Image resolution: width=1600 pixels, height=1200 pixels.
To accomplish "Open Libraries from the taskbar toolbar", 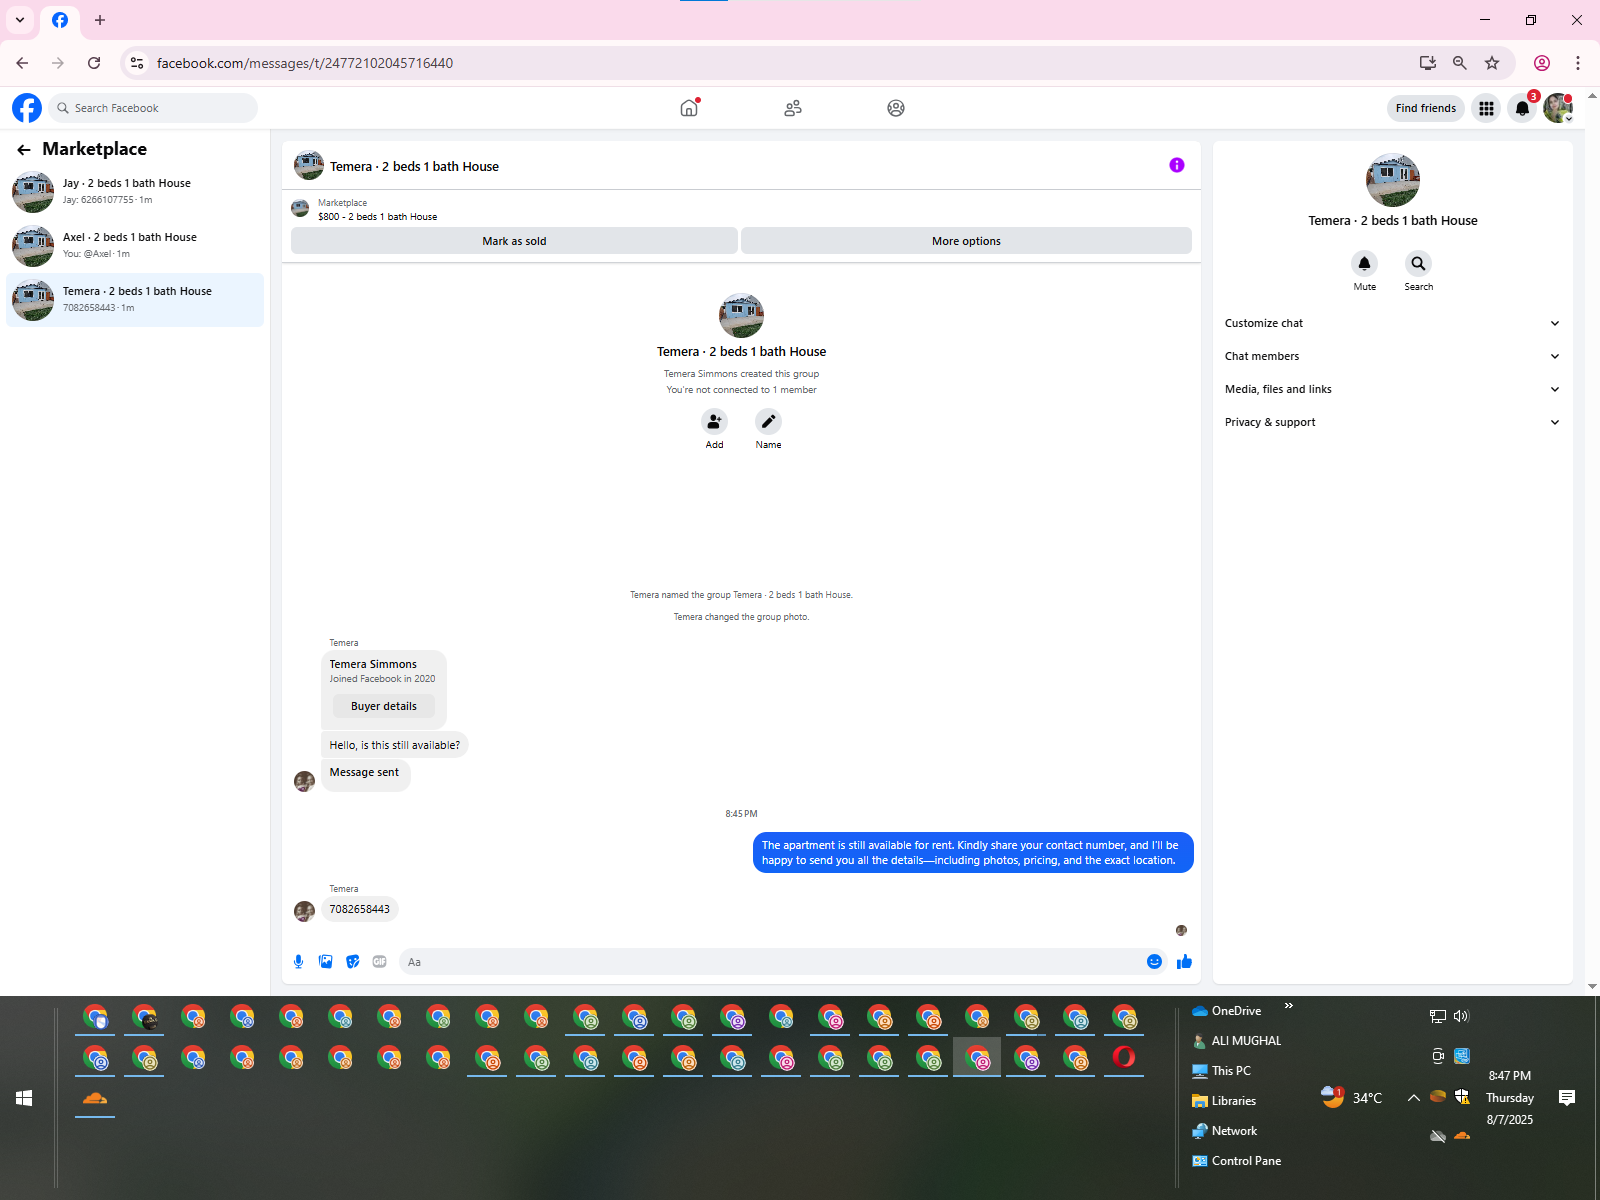I will click(x=1224, y=1101).
